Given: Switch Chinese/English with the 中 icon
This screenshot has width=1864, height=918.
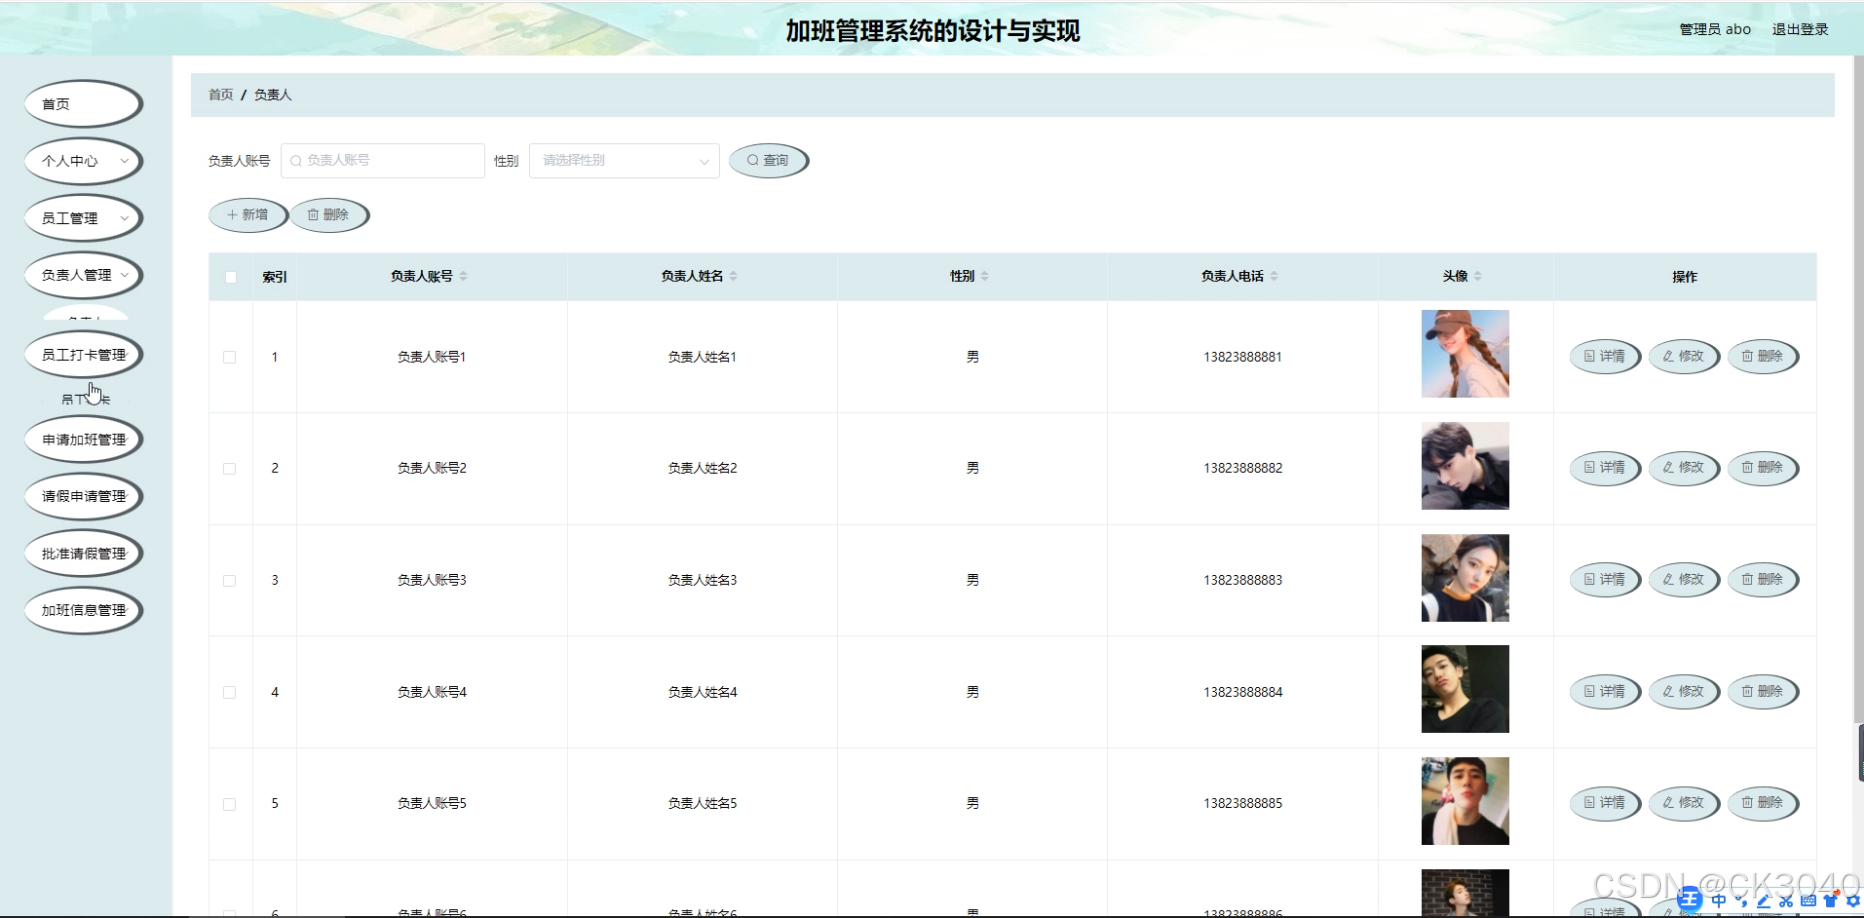Looking at the screenshot, I should pos(1719,902).
